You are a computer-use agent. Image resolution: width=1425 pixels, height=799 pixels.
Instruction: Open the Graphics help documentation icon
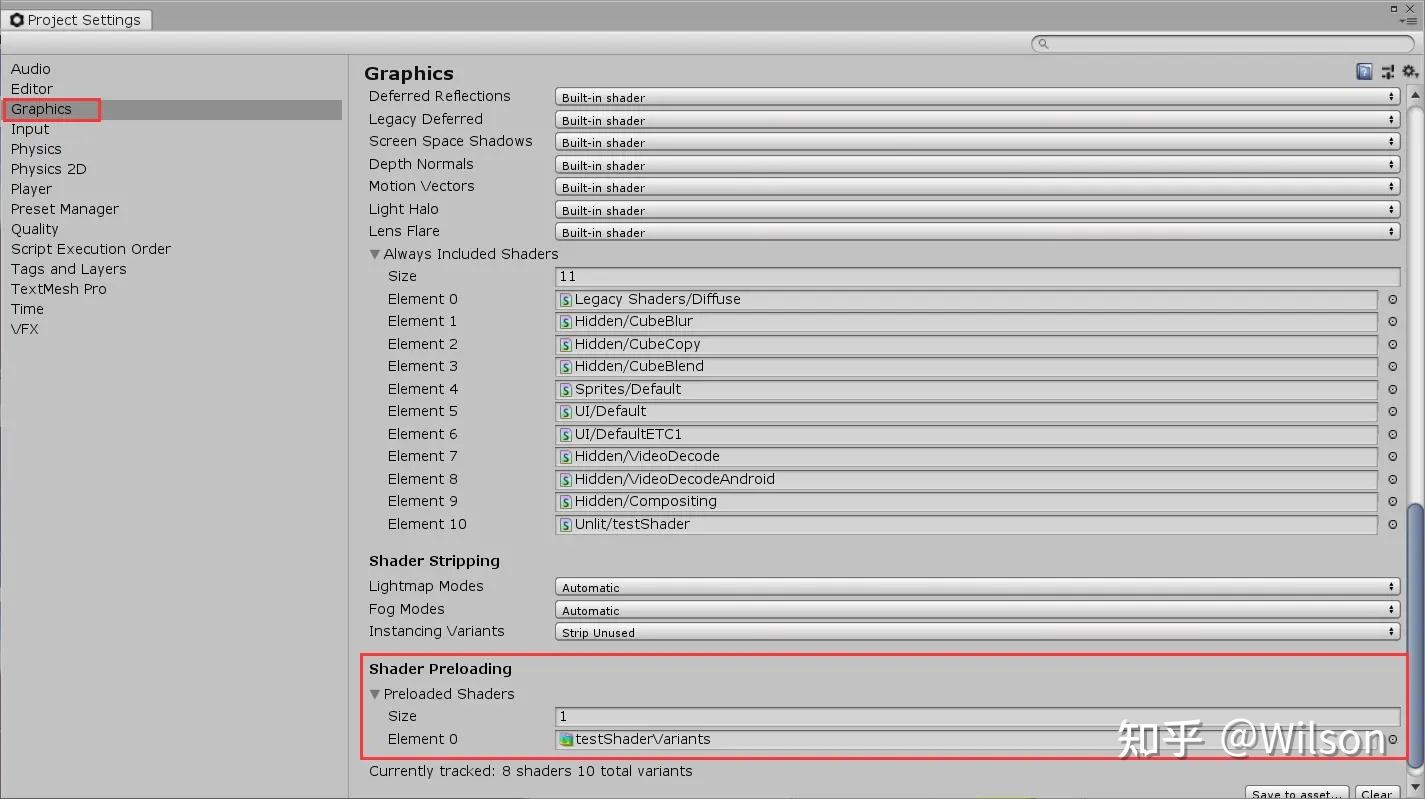[x=1364, y=71]
